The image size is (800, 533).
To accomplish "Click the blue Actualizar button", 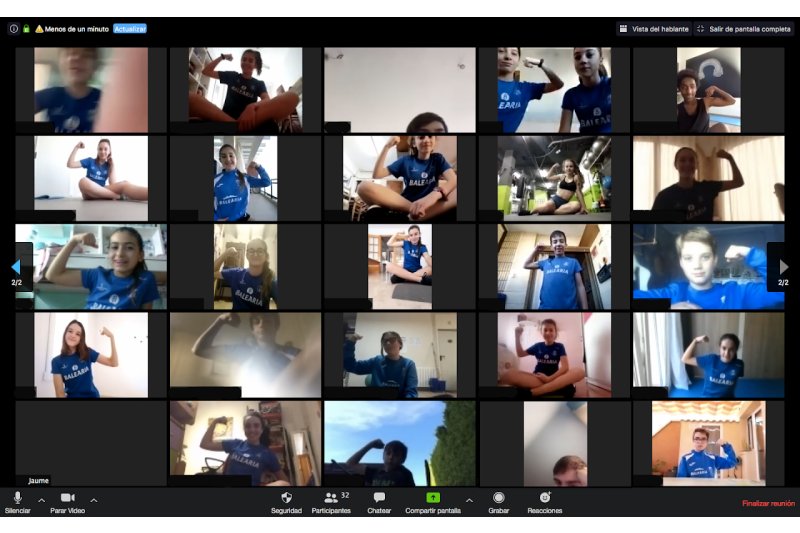I will click(129, 29).
